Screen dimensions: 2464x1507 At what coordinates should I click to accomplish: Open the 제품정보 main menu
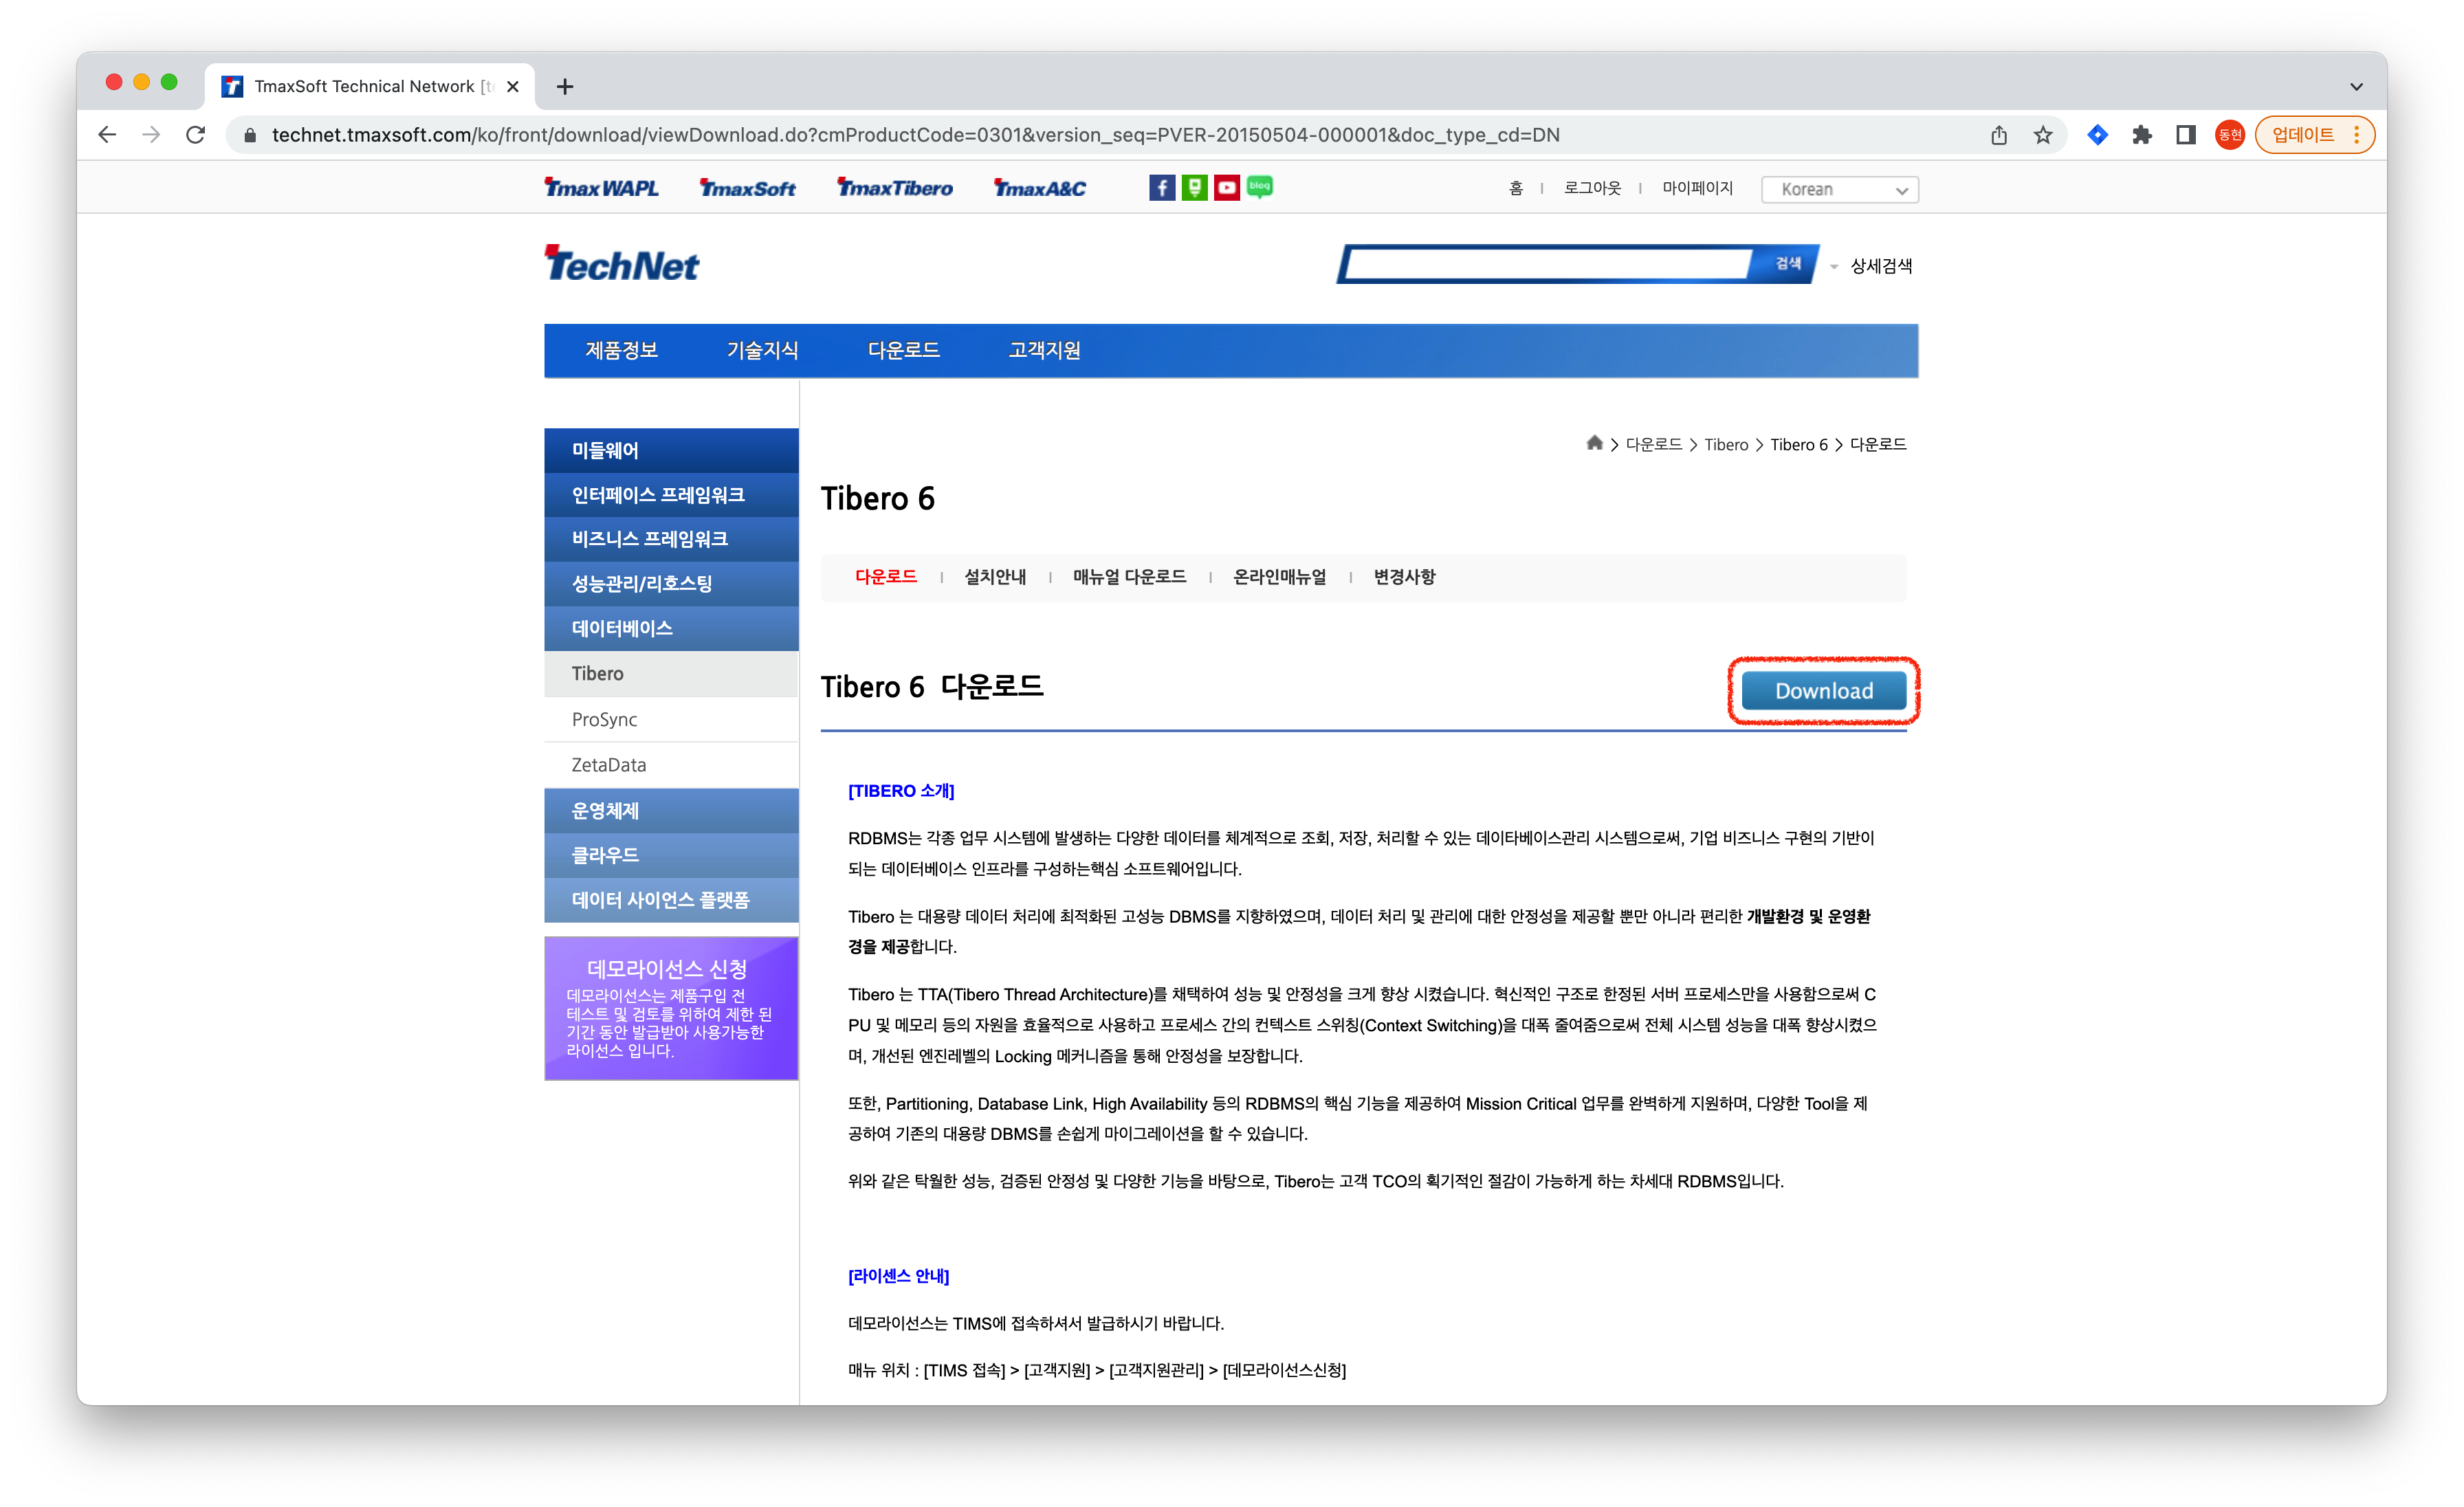click(621, 350)
